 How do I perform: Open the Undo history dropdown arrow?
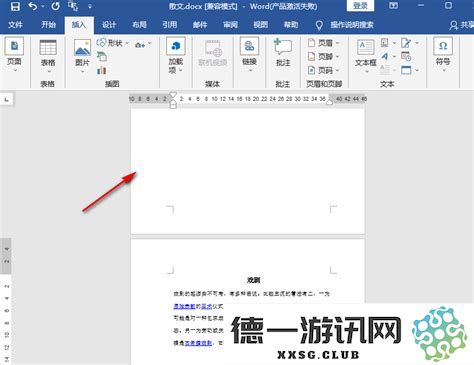[43, 7]
